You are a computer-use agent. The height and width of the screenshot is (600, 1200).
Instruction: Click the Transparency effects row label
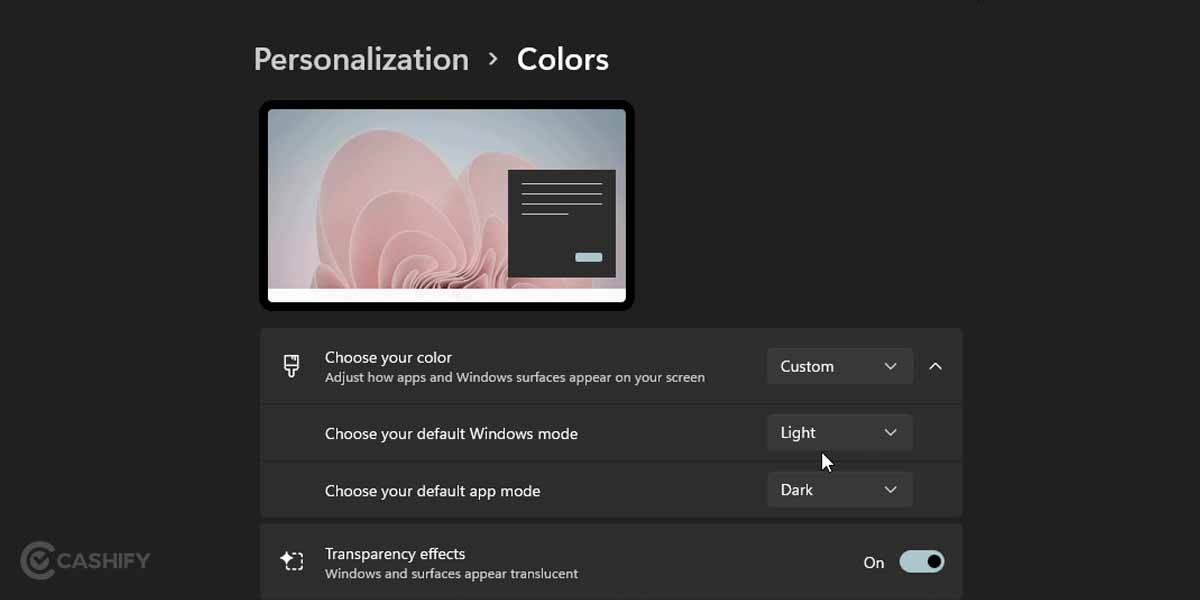pyautogui.click(x=395, y=553)
